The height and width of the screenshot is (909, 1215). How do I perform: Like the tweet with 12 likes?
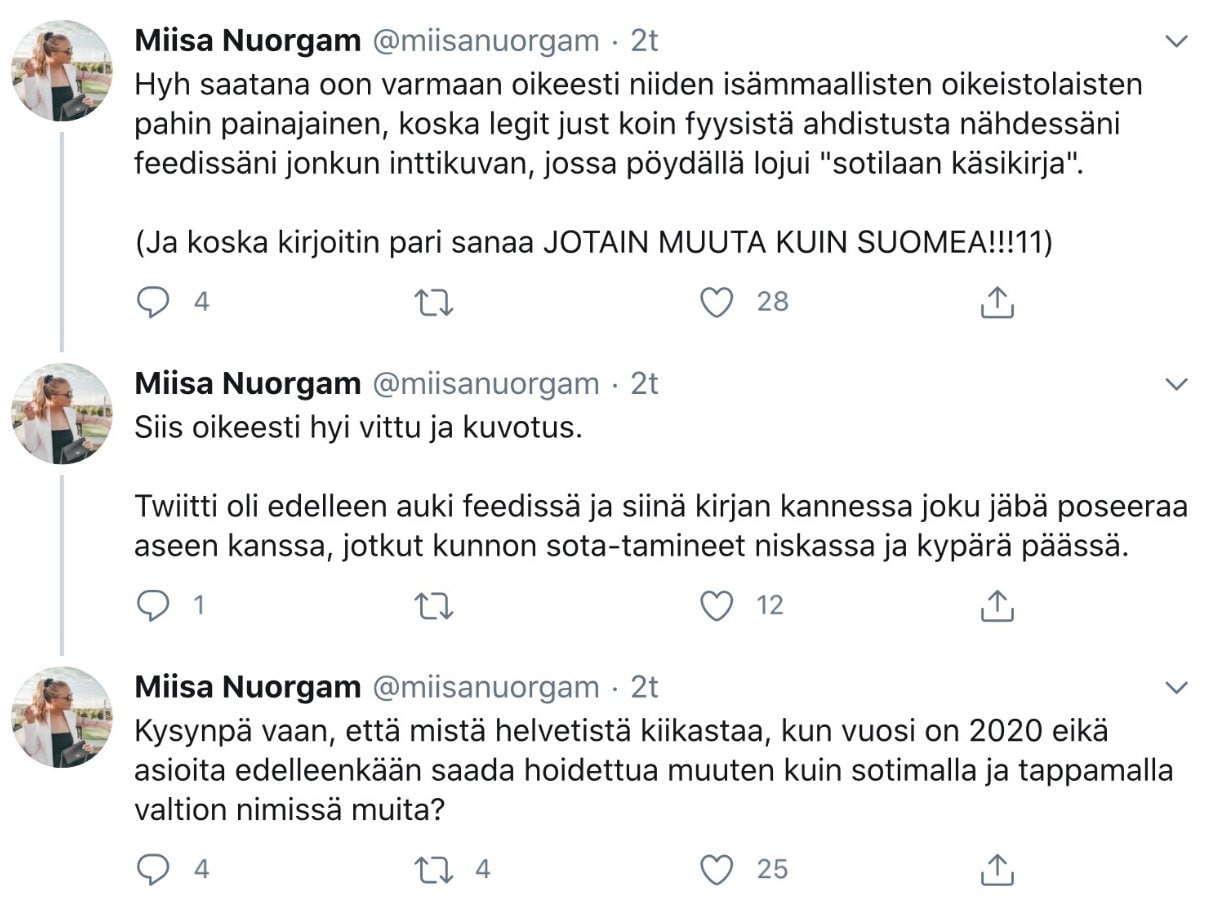click(716, 606)
